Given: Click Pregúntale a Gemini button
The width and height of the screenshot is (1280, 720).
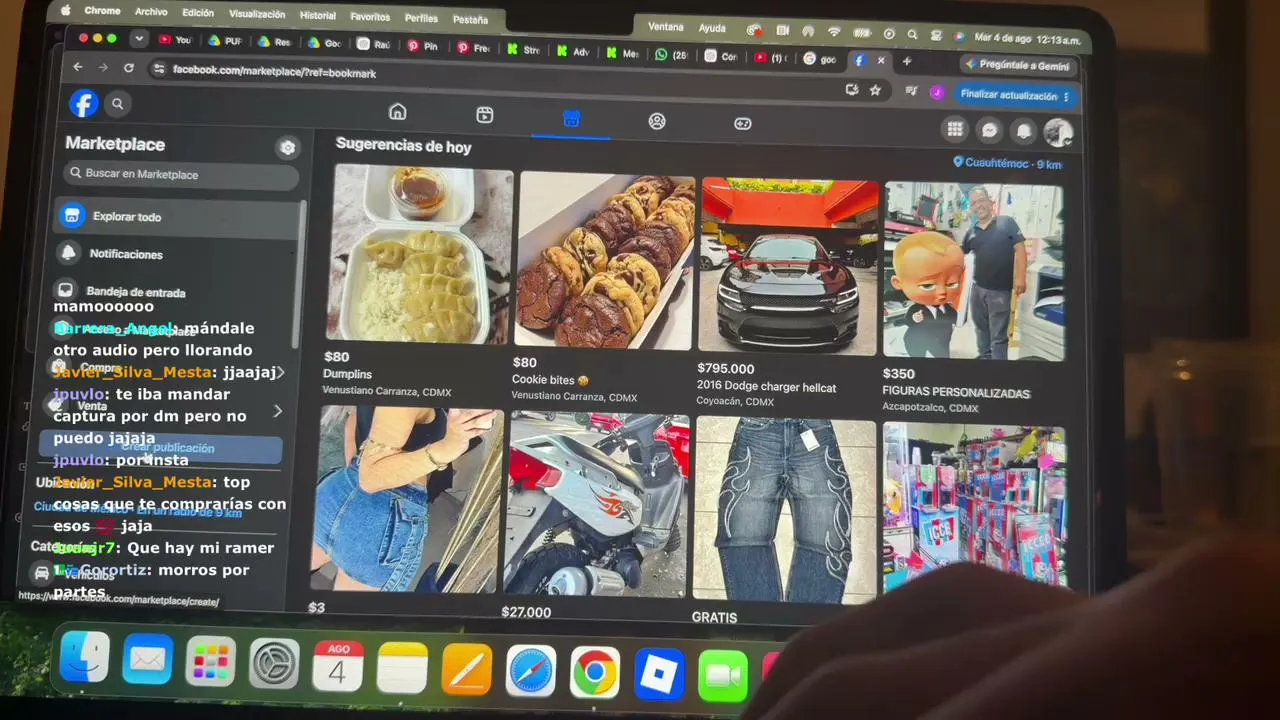Looking at the screenshot, I should click(x=1018, y=65).
